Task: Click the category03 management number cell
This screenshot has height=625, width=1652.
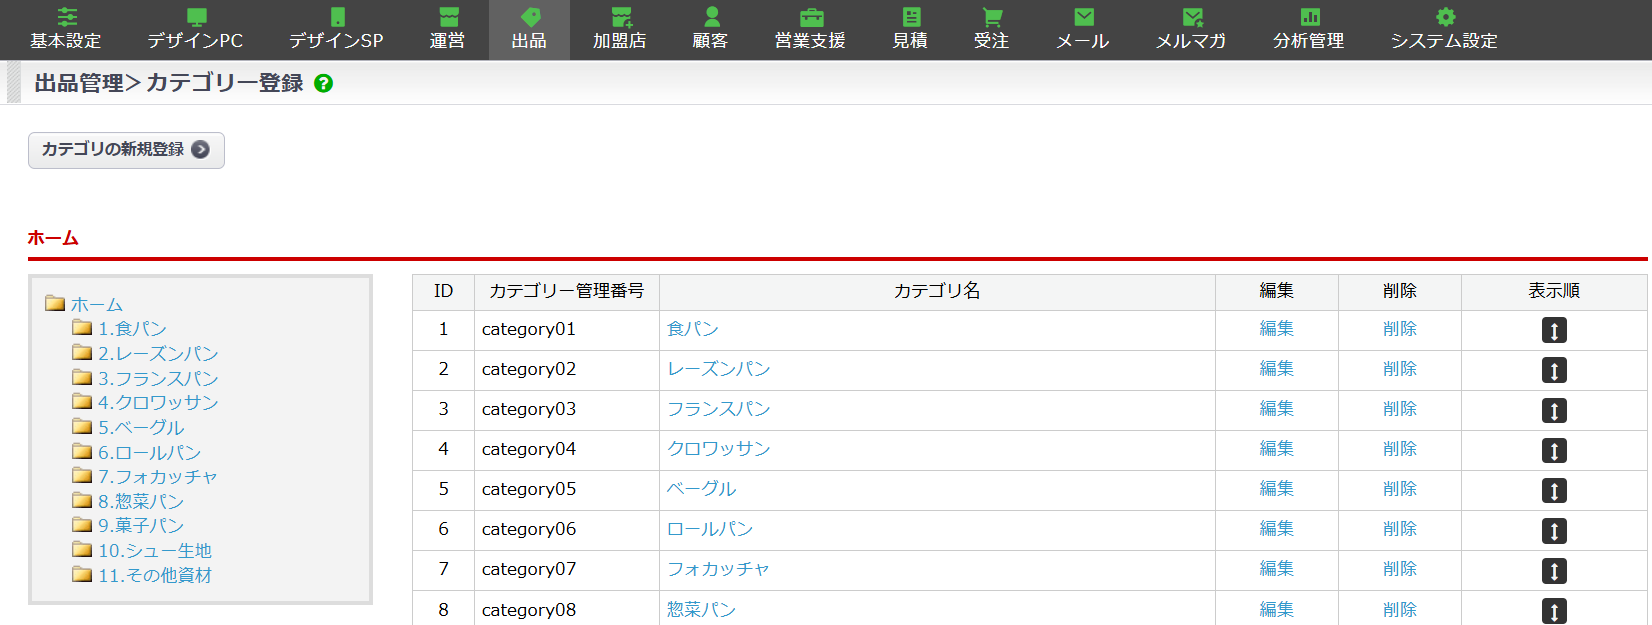Action: point(567,410)
